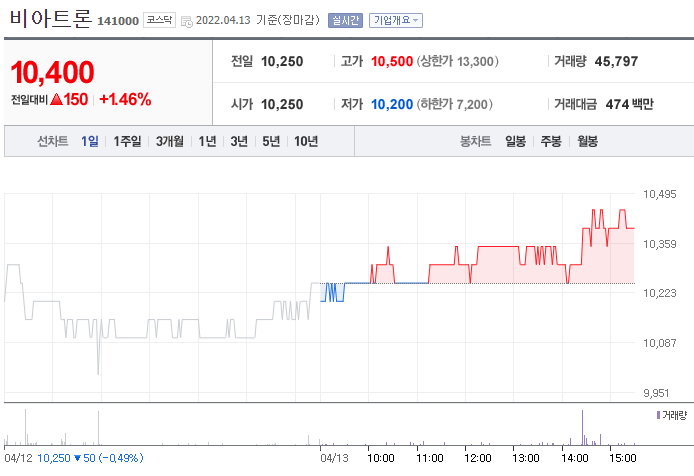Click the 04/12 previous day label

[x=18, y=458]
